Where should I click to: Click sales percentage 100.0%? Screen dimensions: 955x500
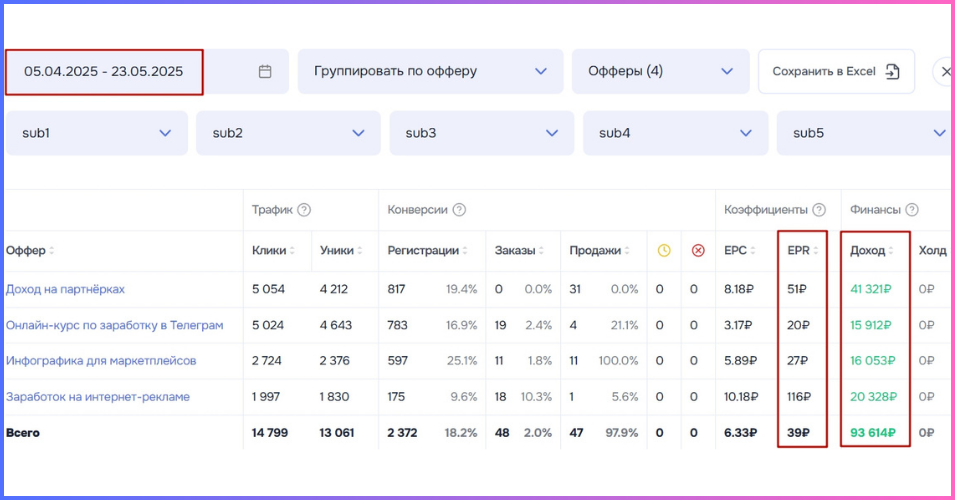(618, 361)
